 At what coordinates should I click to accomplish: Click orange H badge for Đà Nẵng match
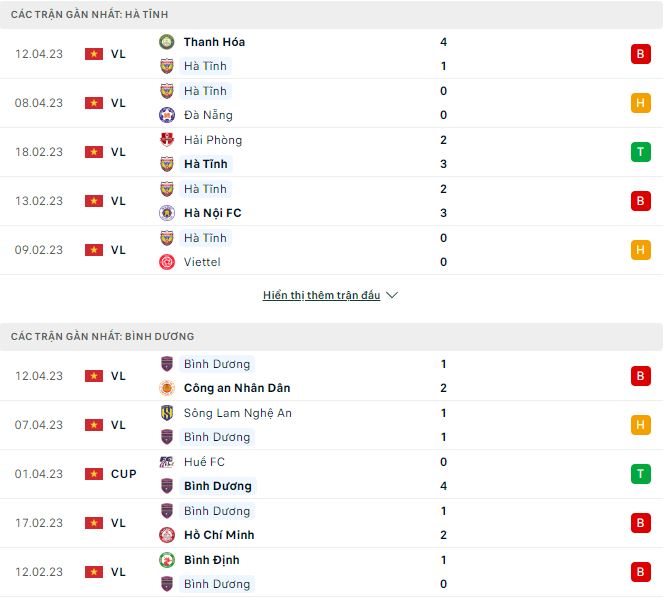click(x=641, y=103)
